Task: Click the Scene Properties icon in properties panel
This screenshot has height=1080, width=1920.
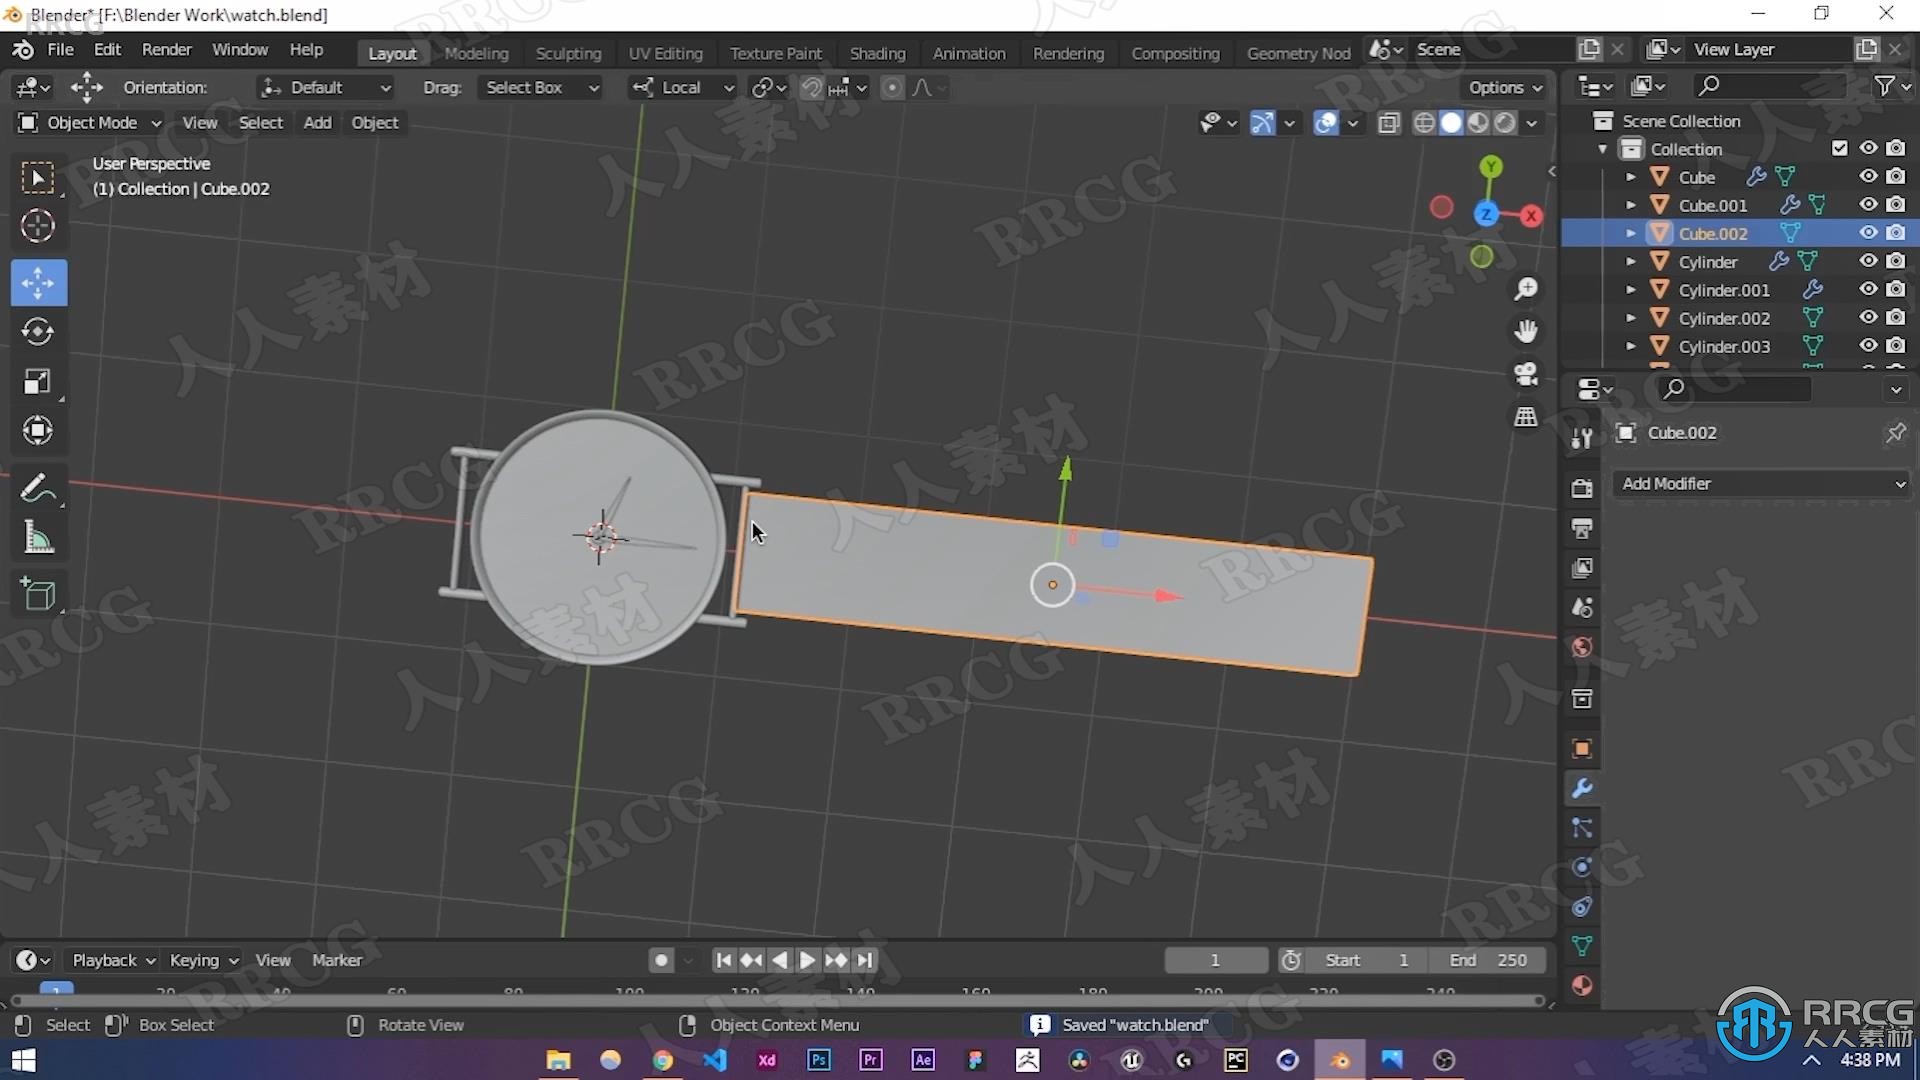Action: click(x=1582, y=607)
